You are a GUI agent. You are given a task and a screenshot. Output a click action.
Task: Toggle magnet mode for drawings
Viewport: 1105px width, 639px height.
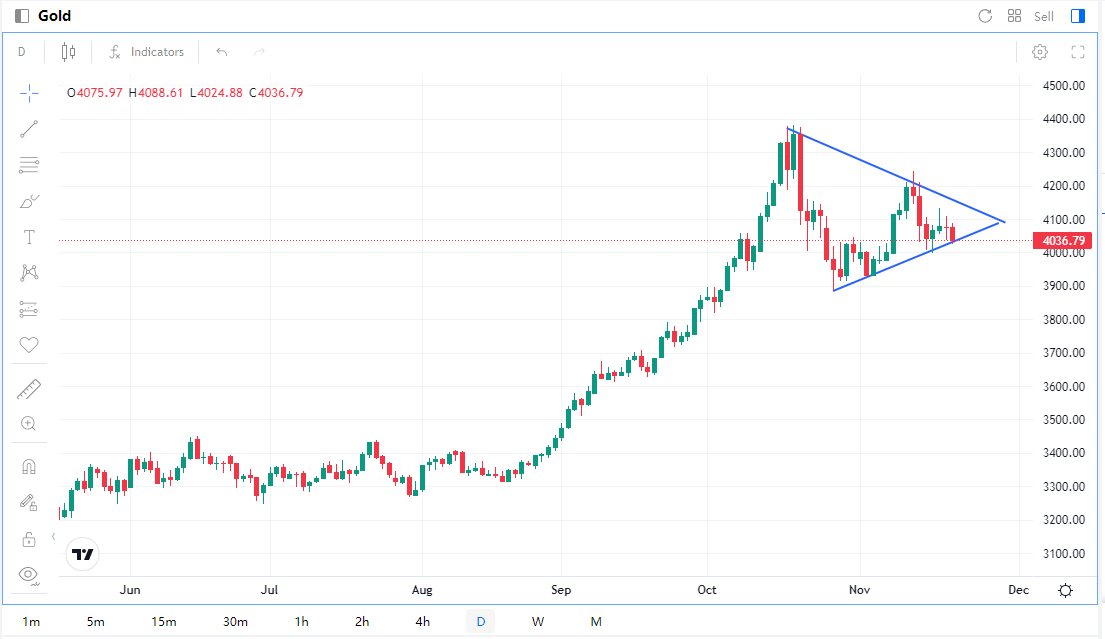coord(29,467)
